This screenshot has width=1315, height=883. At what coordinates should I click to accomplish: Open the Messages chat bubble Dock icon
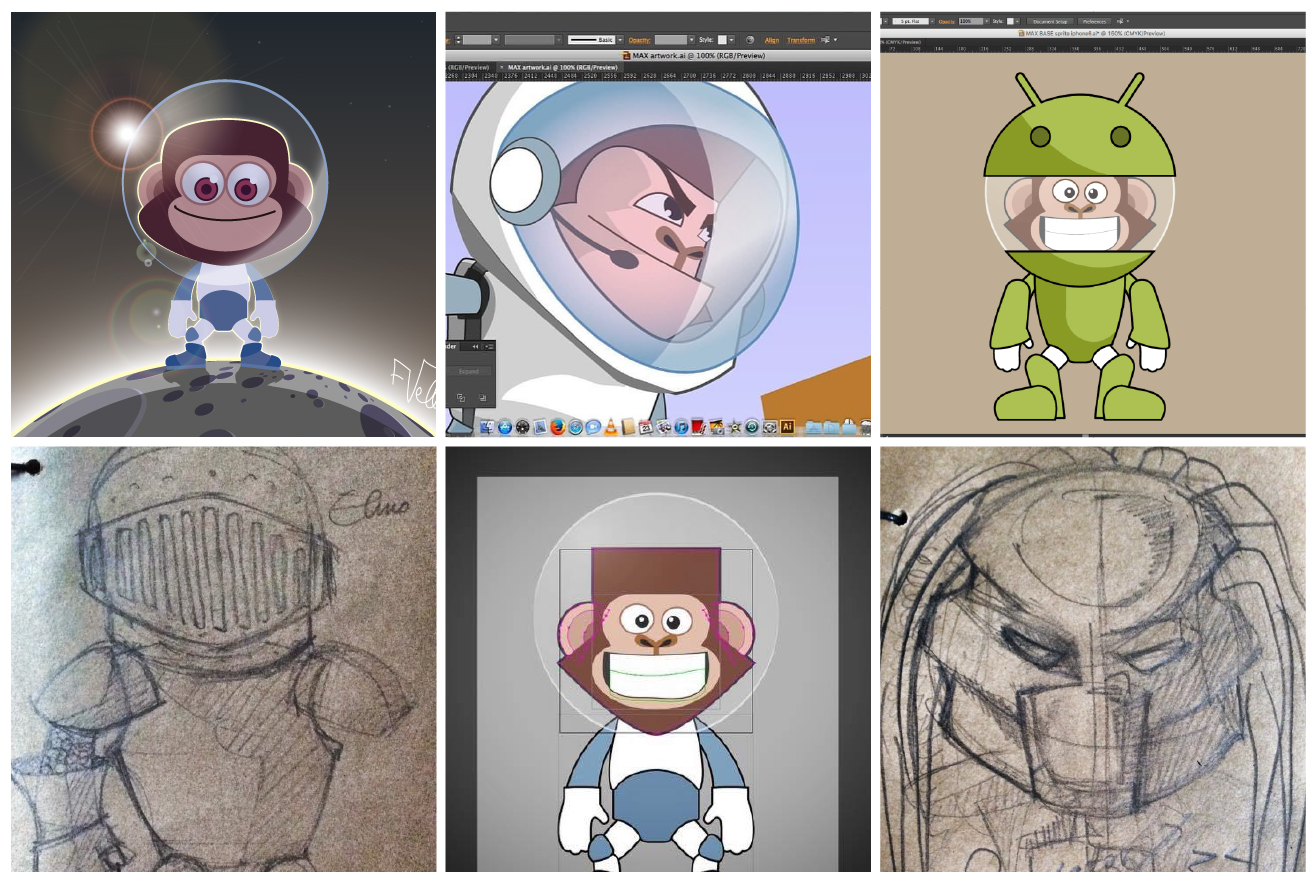[x=593, y=427]
